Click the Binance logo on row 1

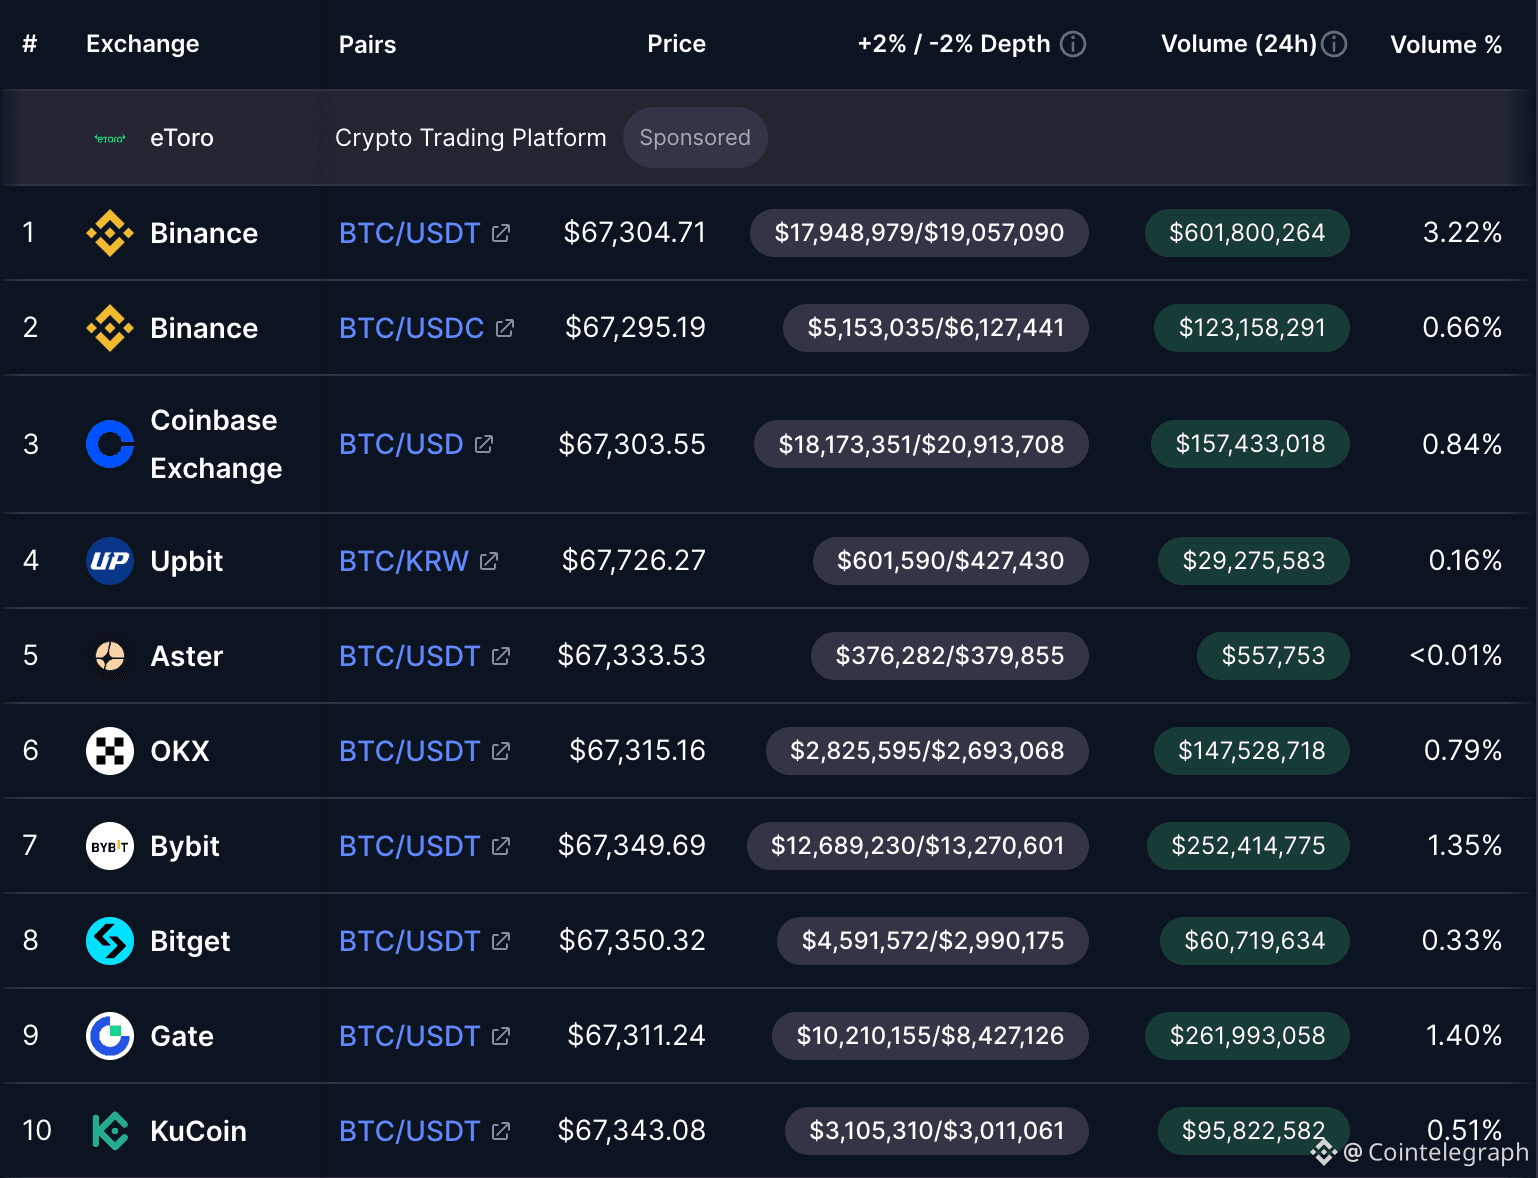pyautogui.click(x=110, y=232)
